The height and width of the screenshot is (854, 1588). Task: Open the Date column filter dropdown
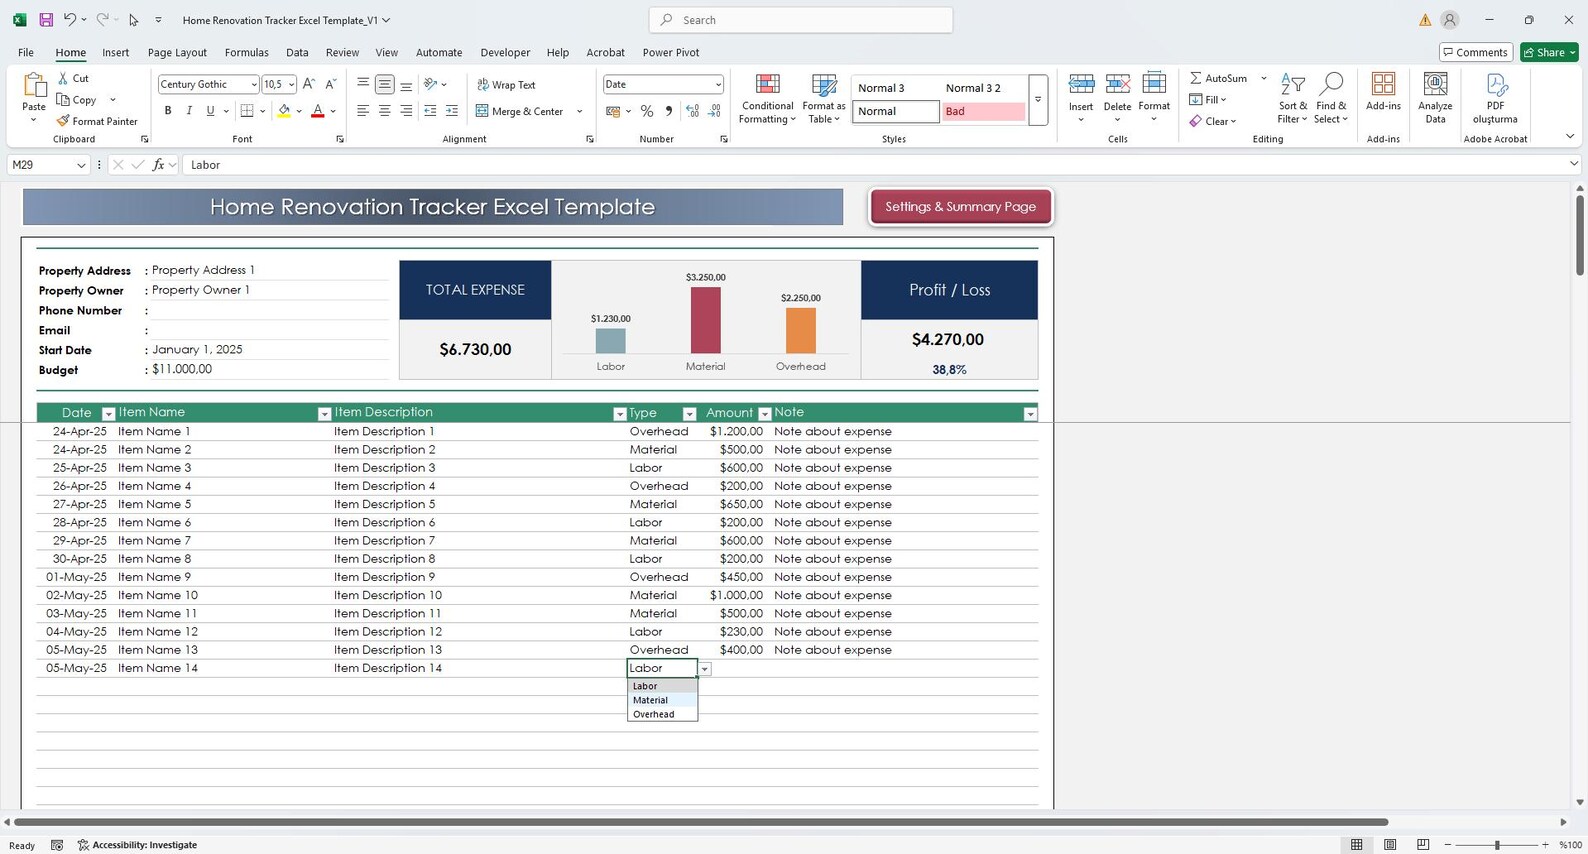coord(109,414)
